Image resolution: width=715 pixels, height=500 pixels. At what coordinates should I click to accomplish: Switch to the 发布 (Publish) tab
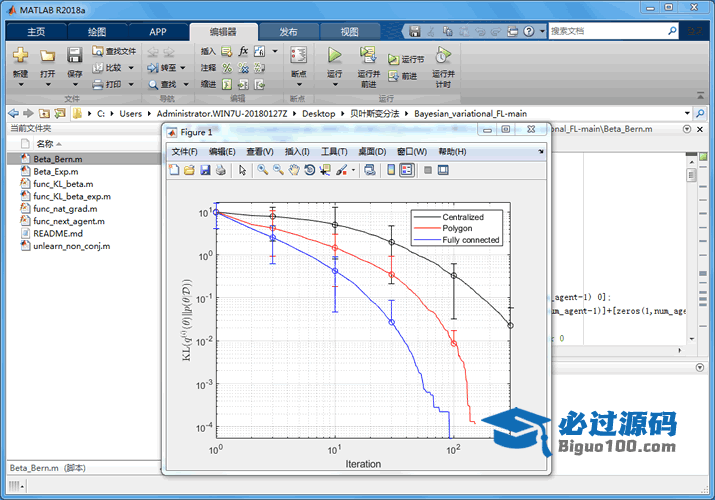288,31
